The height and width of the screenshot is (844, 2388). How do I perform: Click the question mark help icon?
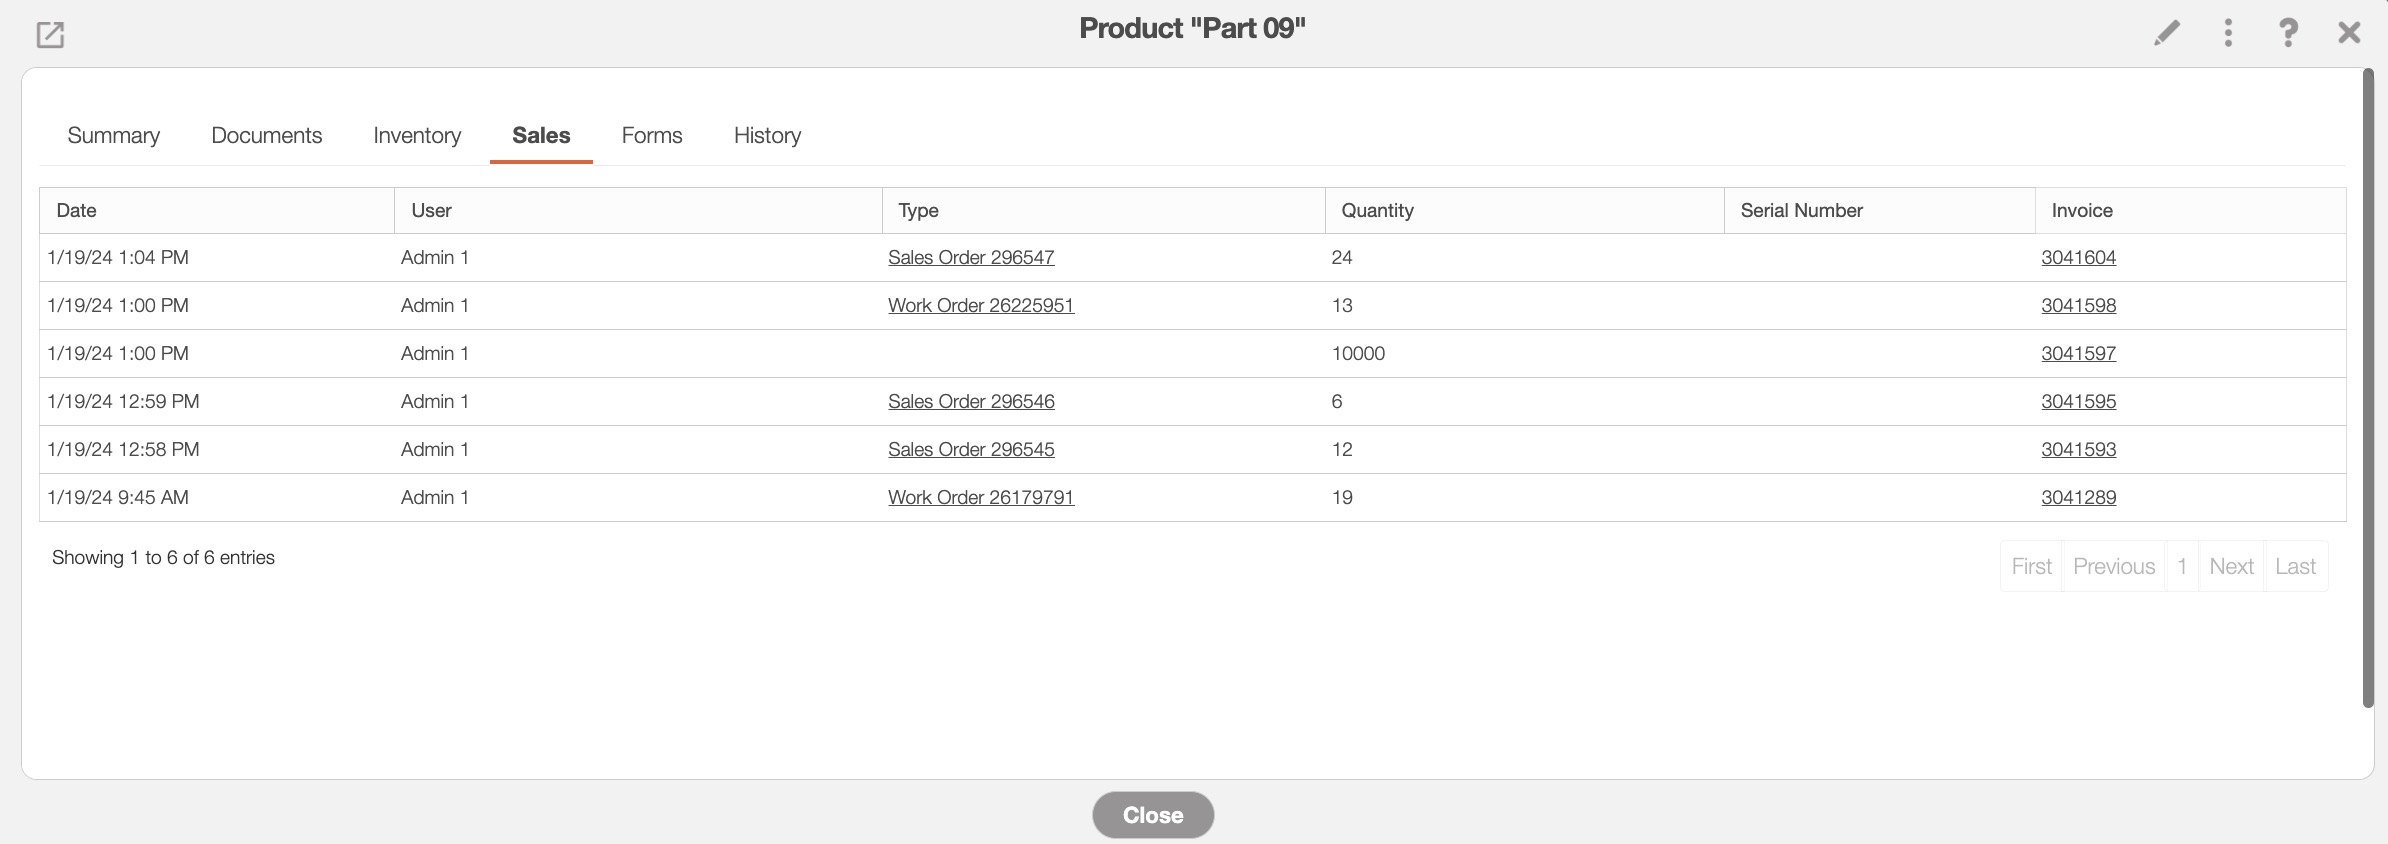(2288, 33)
